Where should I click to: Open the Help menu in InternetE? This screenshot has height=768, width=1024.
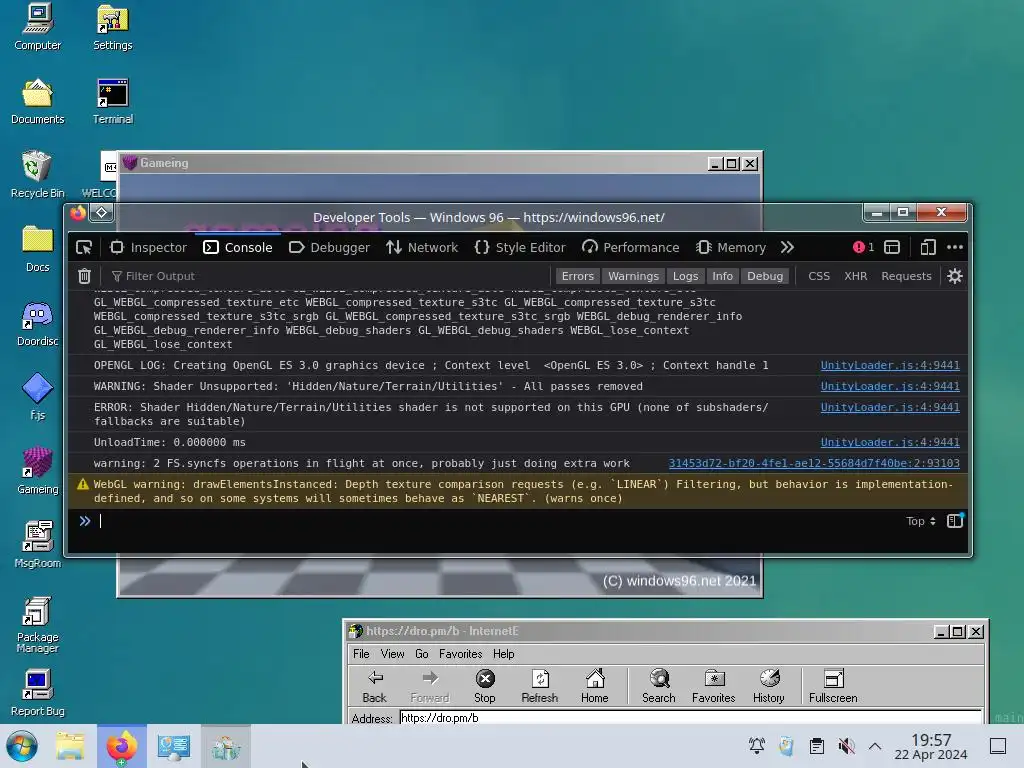coord(504,654)
